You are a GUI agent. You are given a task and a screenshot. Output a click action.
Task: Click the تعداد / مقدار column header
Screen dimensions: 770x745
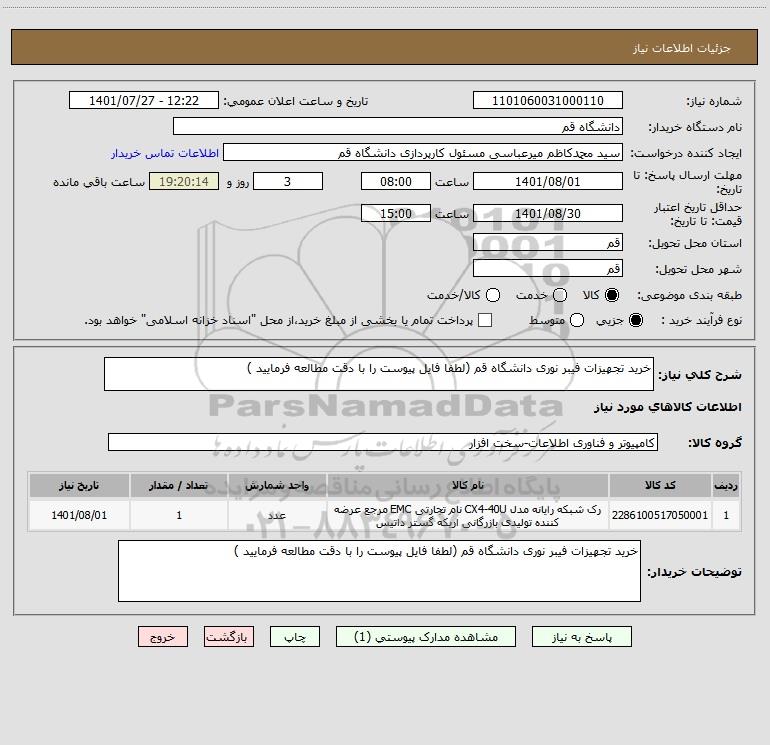pos(179,485)
